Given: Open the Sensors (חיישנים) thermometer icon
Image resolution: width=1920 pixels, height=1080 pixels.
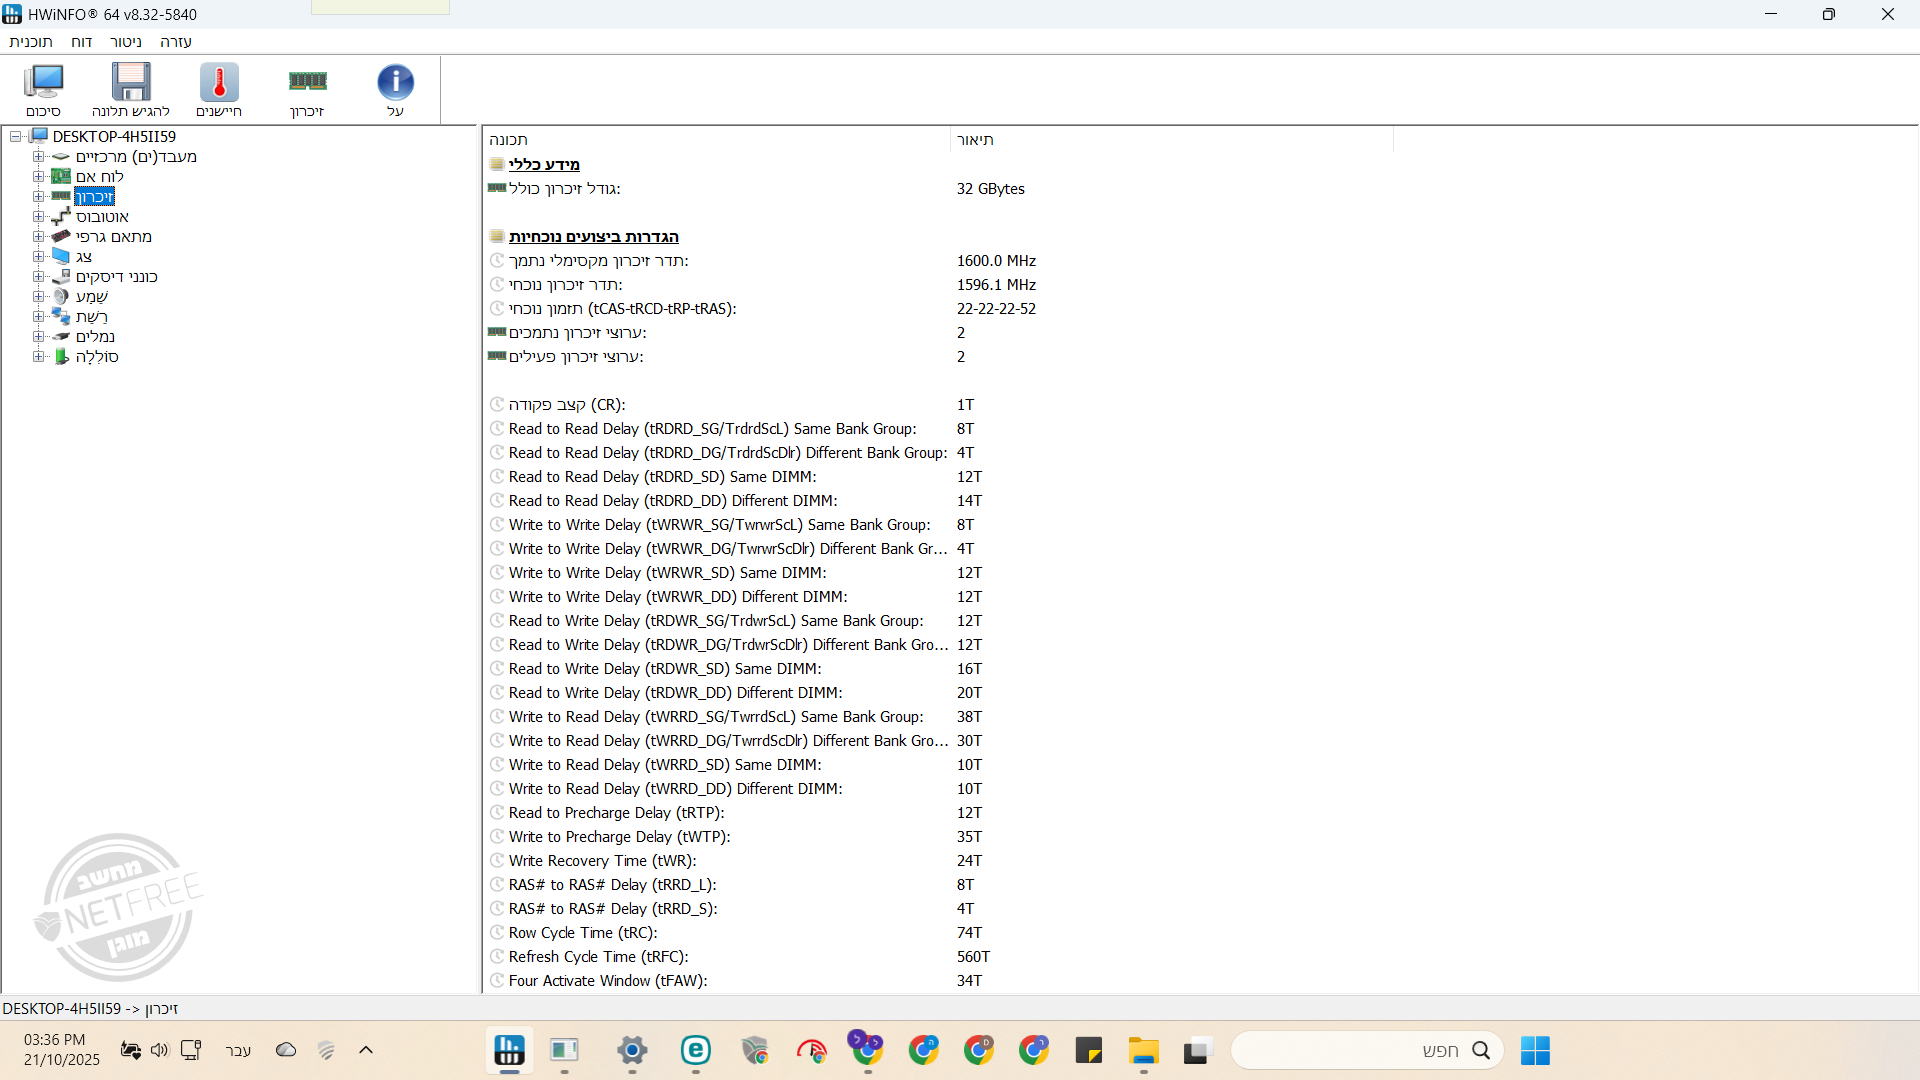Looking at the screenshot, I should point(219,88).
